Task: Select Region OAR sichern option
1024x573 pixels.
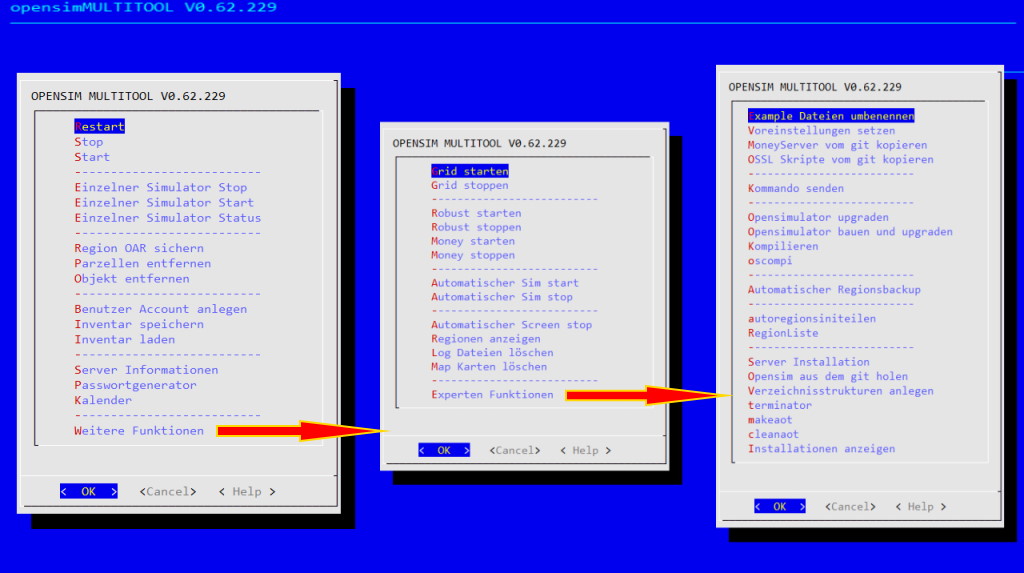Action: click(x=138, y=248)
